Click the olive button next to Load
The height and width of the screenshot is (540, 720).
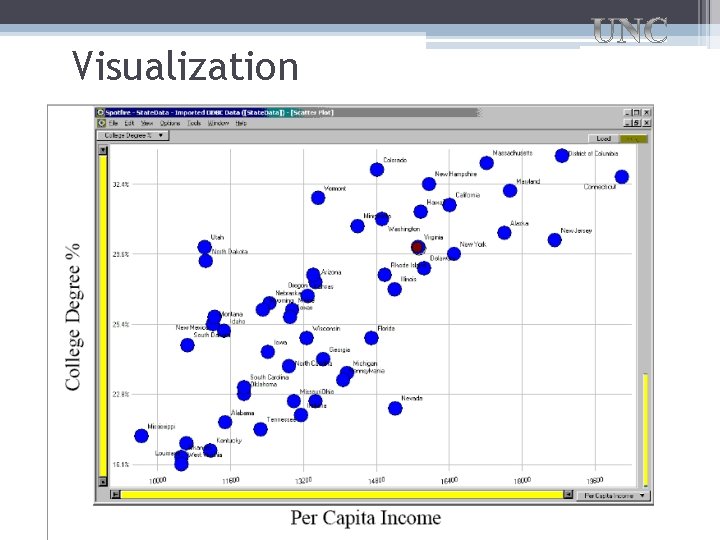[633, 138]
